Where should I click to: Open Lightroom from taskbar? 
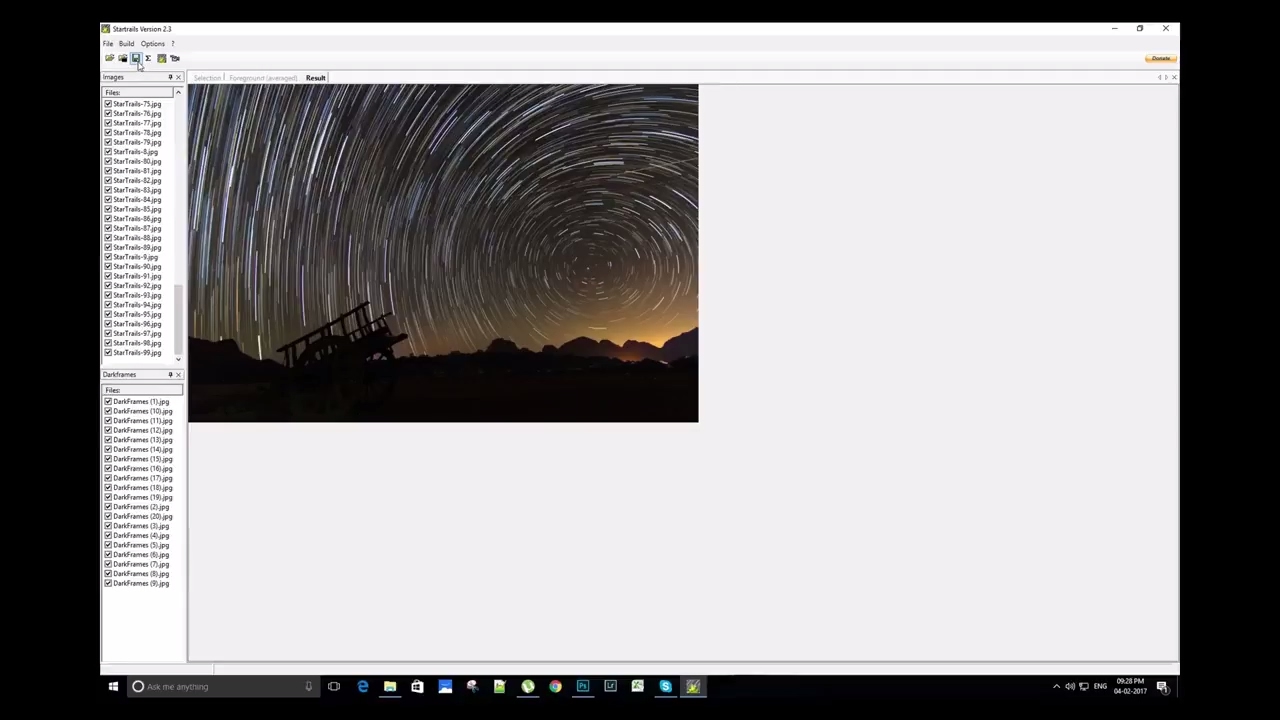[x=610, y=687]
